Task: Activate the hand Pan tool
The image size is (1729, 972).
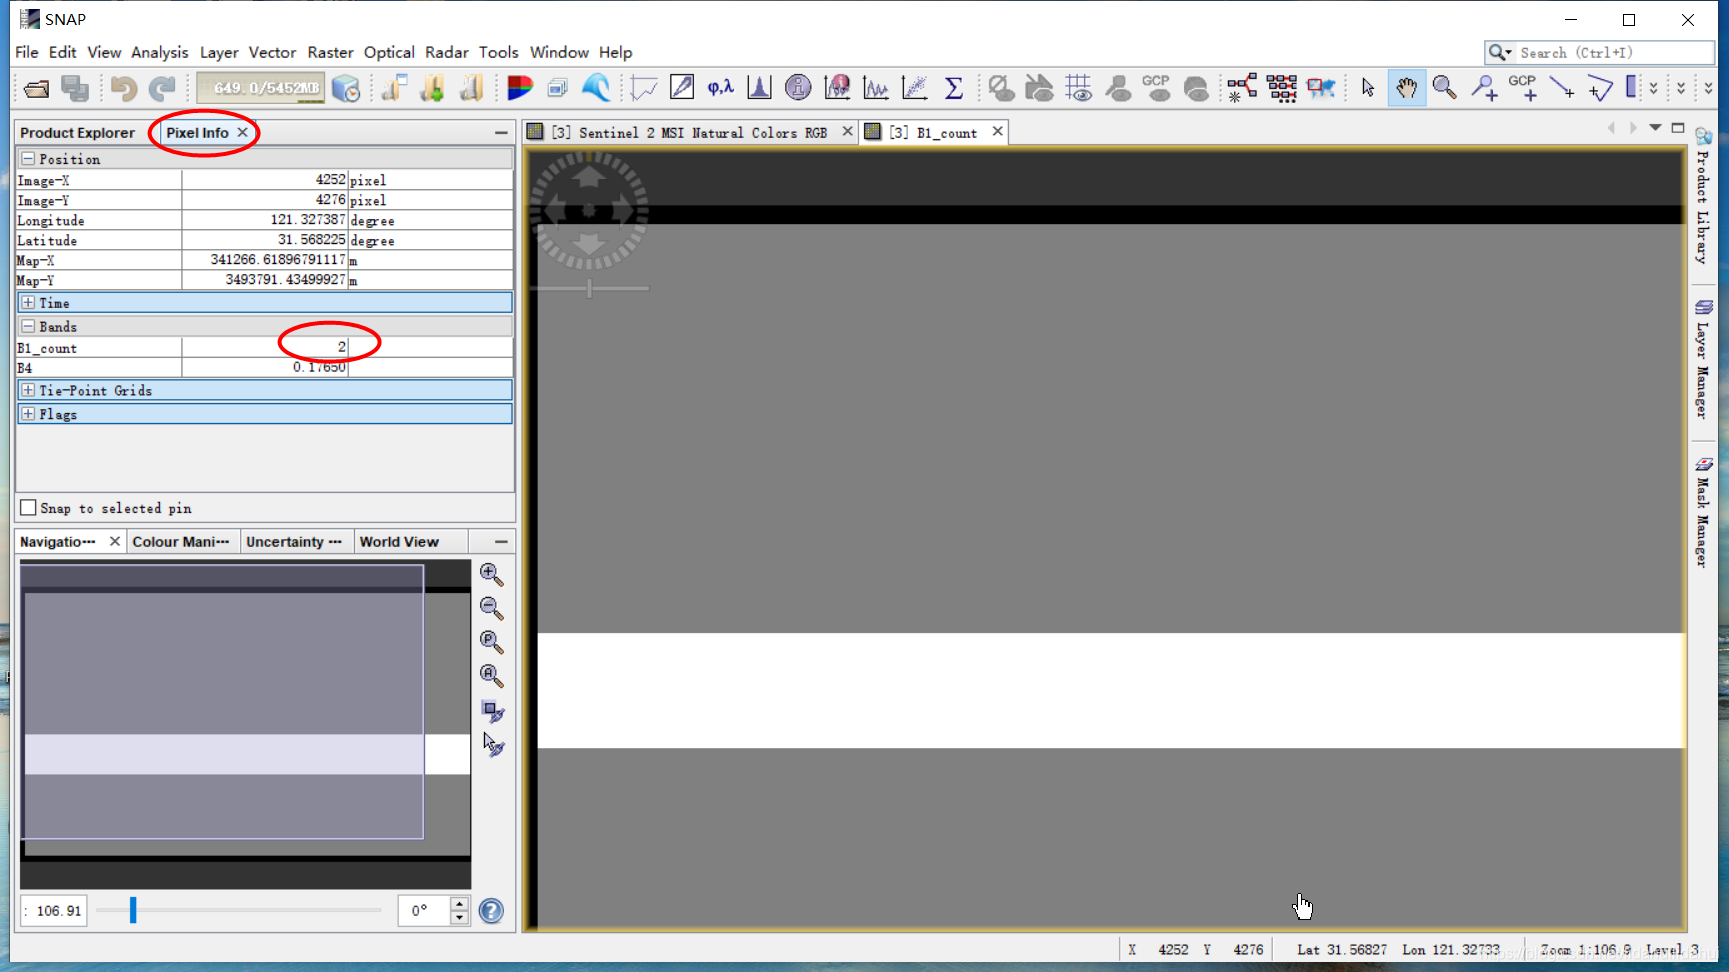Action: pyautogui.click(x=1406, y=88)
